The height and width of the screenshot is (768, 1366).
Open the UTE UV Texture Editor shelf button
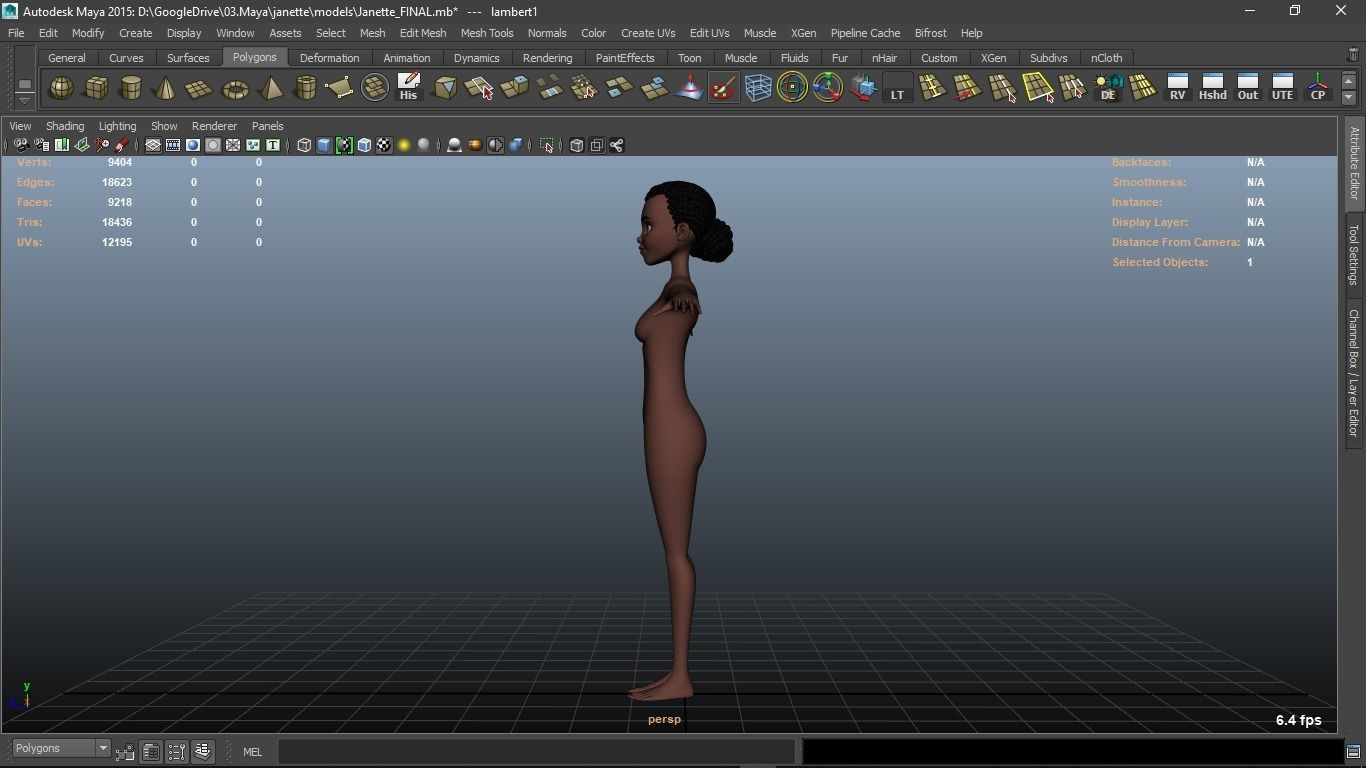[1283, 88]
